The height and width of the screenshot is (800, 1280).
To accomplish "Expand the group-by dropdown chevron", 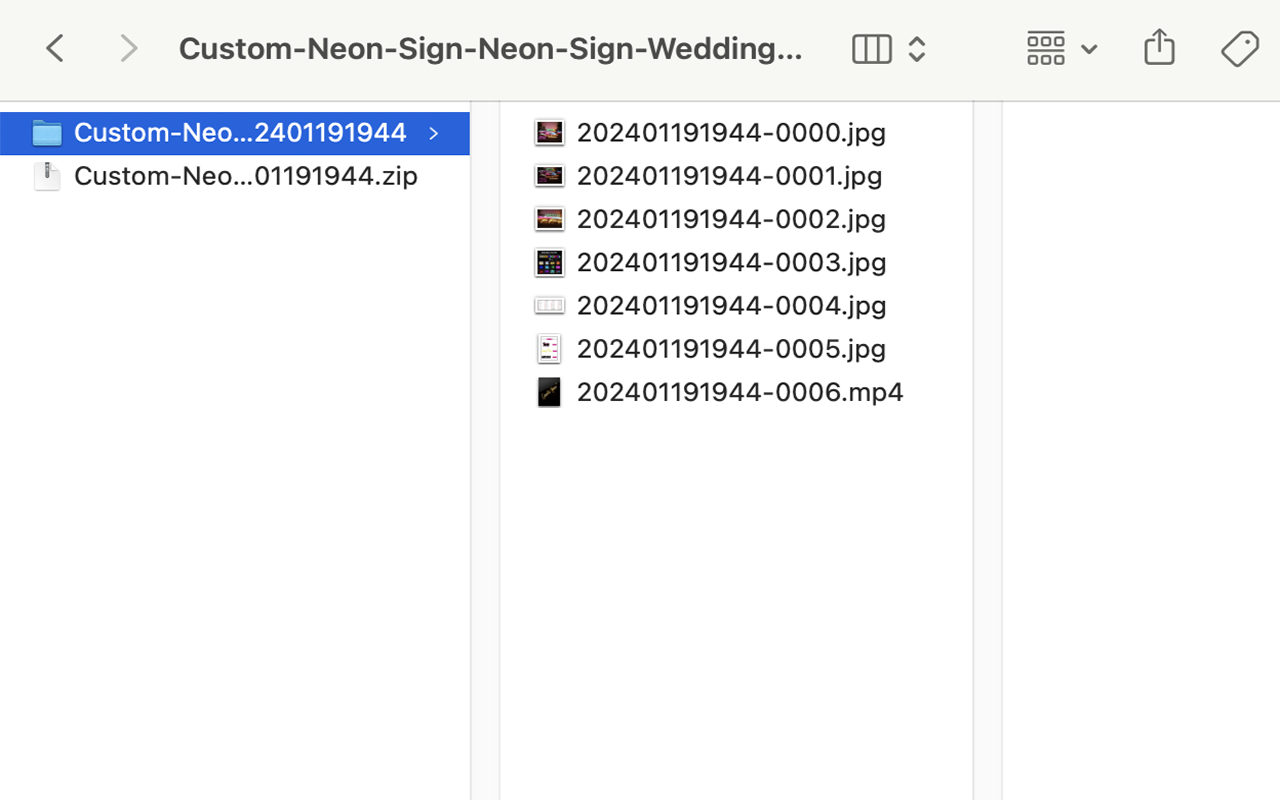I will [x=1089, y=49].
